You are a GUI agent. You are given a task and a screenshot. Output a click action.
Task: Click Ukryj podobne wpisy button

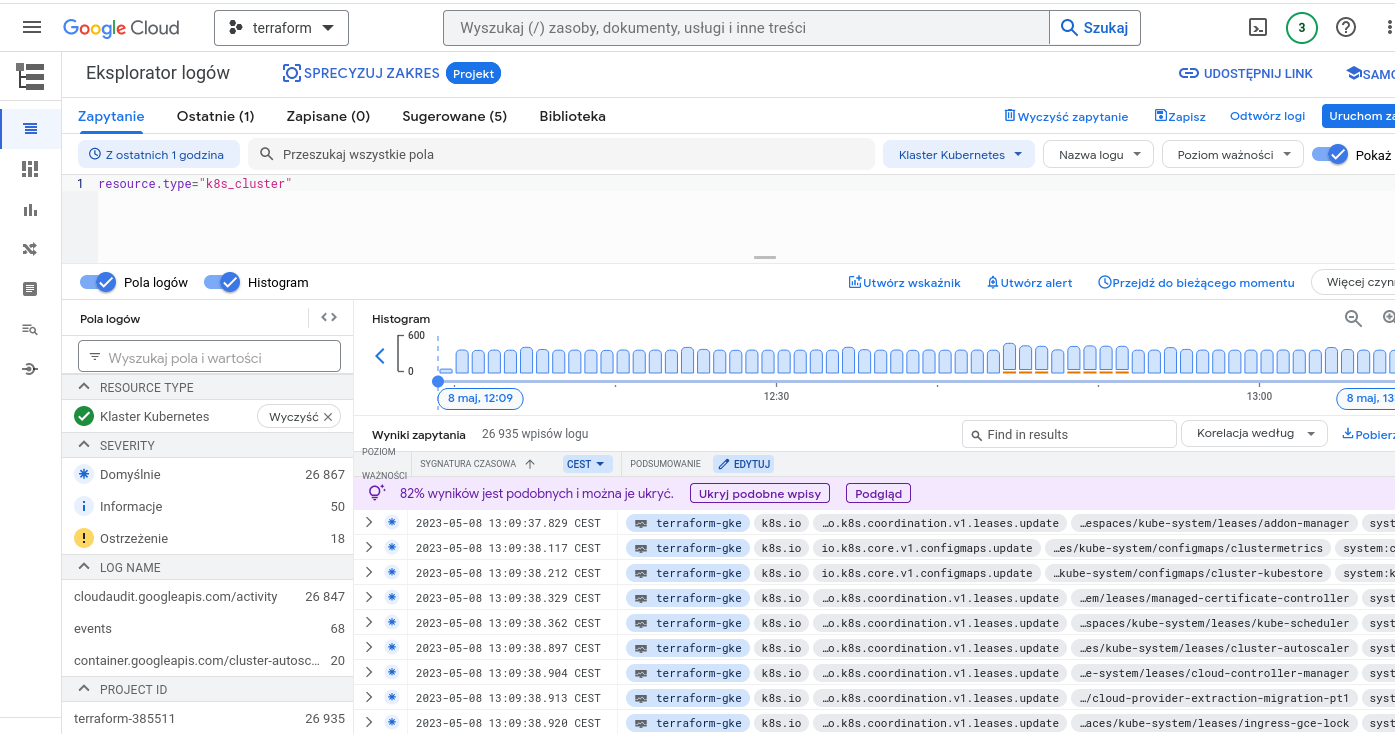759,493
